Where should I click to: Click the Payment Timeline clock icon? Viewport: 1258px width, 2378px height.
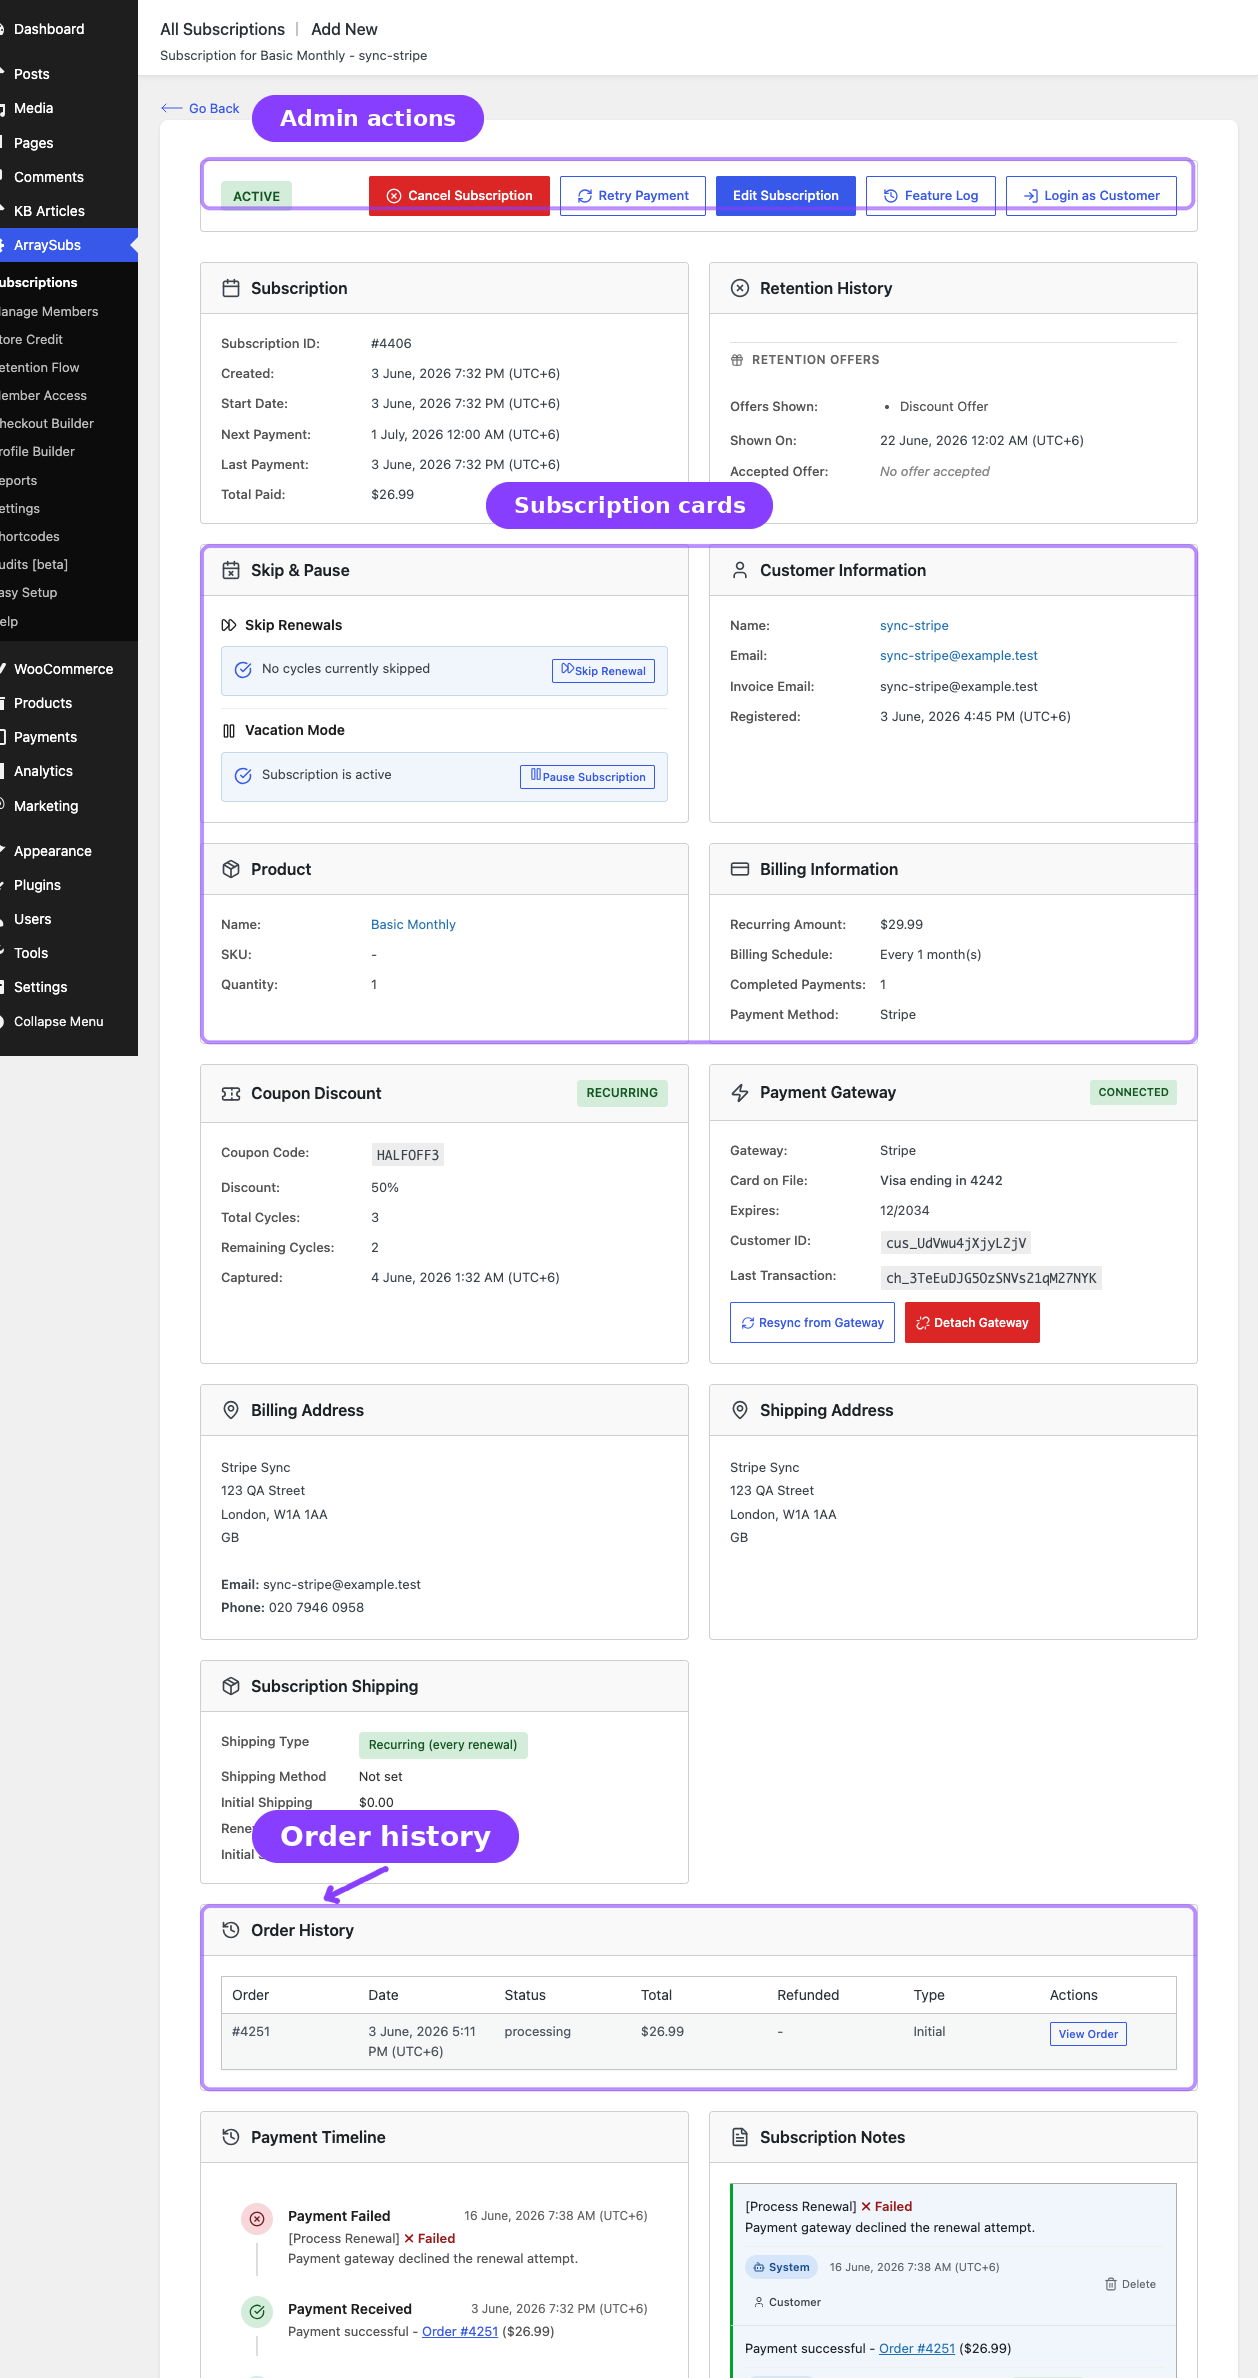(231, 2137)
